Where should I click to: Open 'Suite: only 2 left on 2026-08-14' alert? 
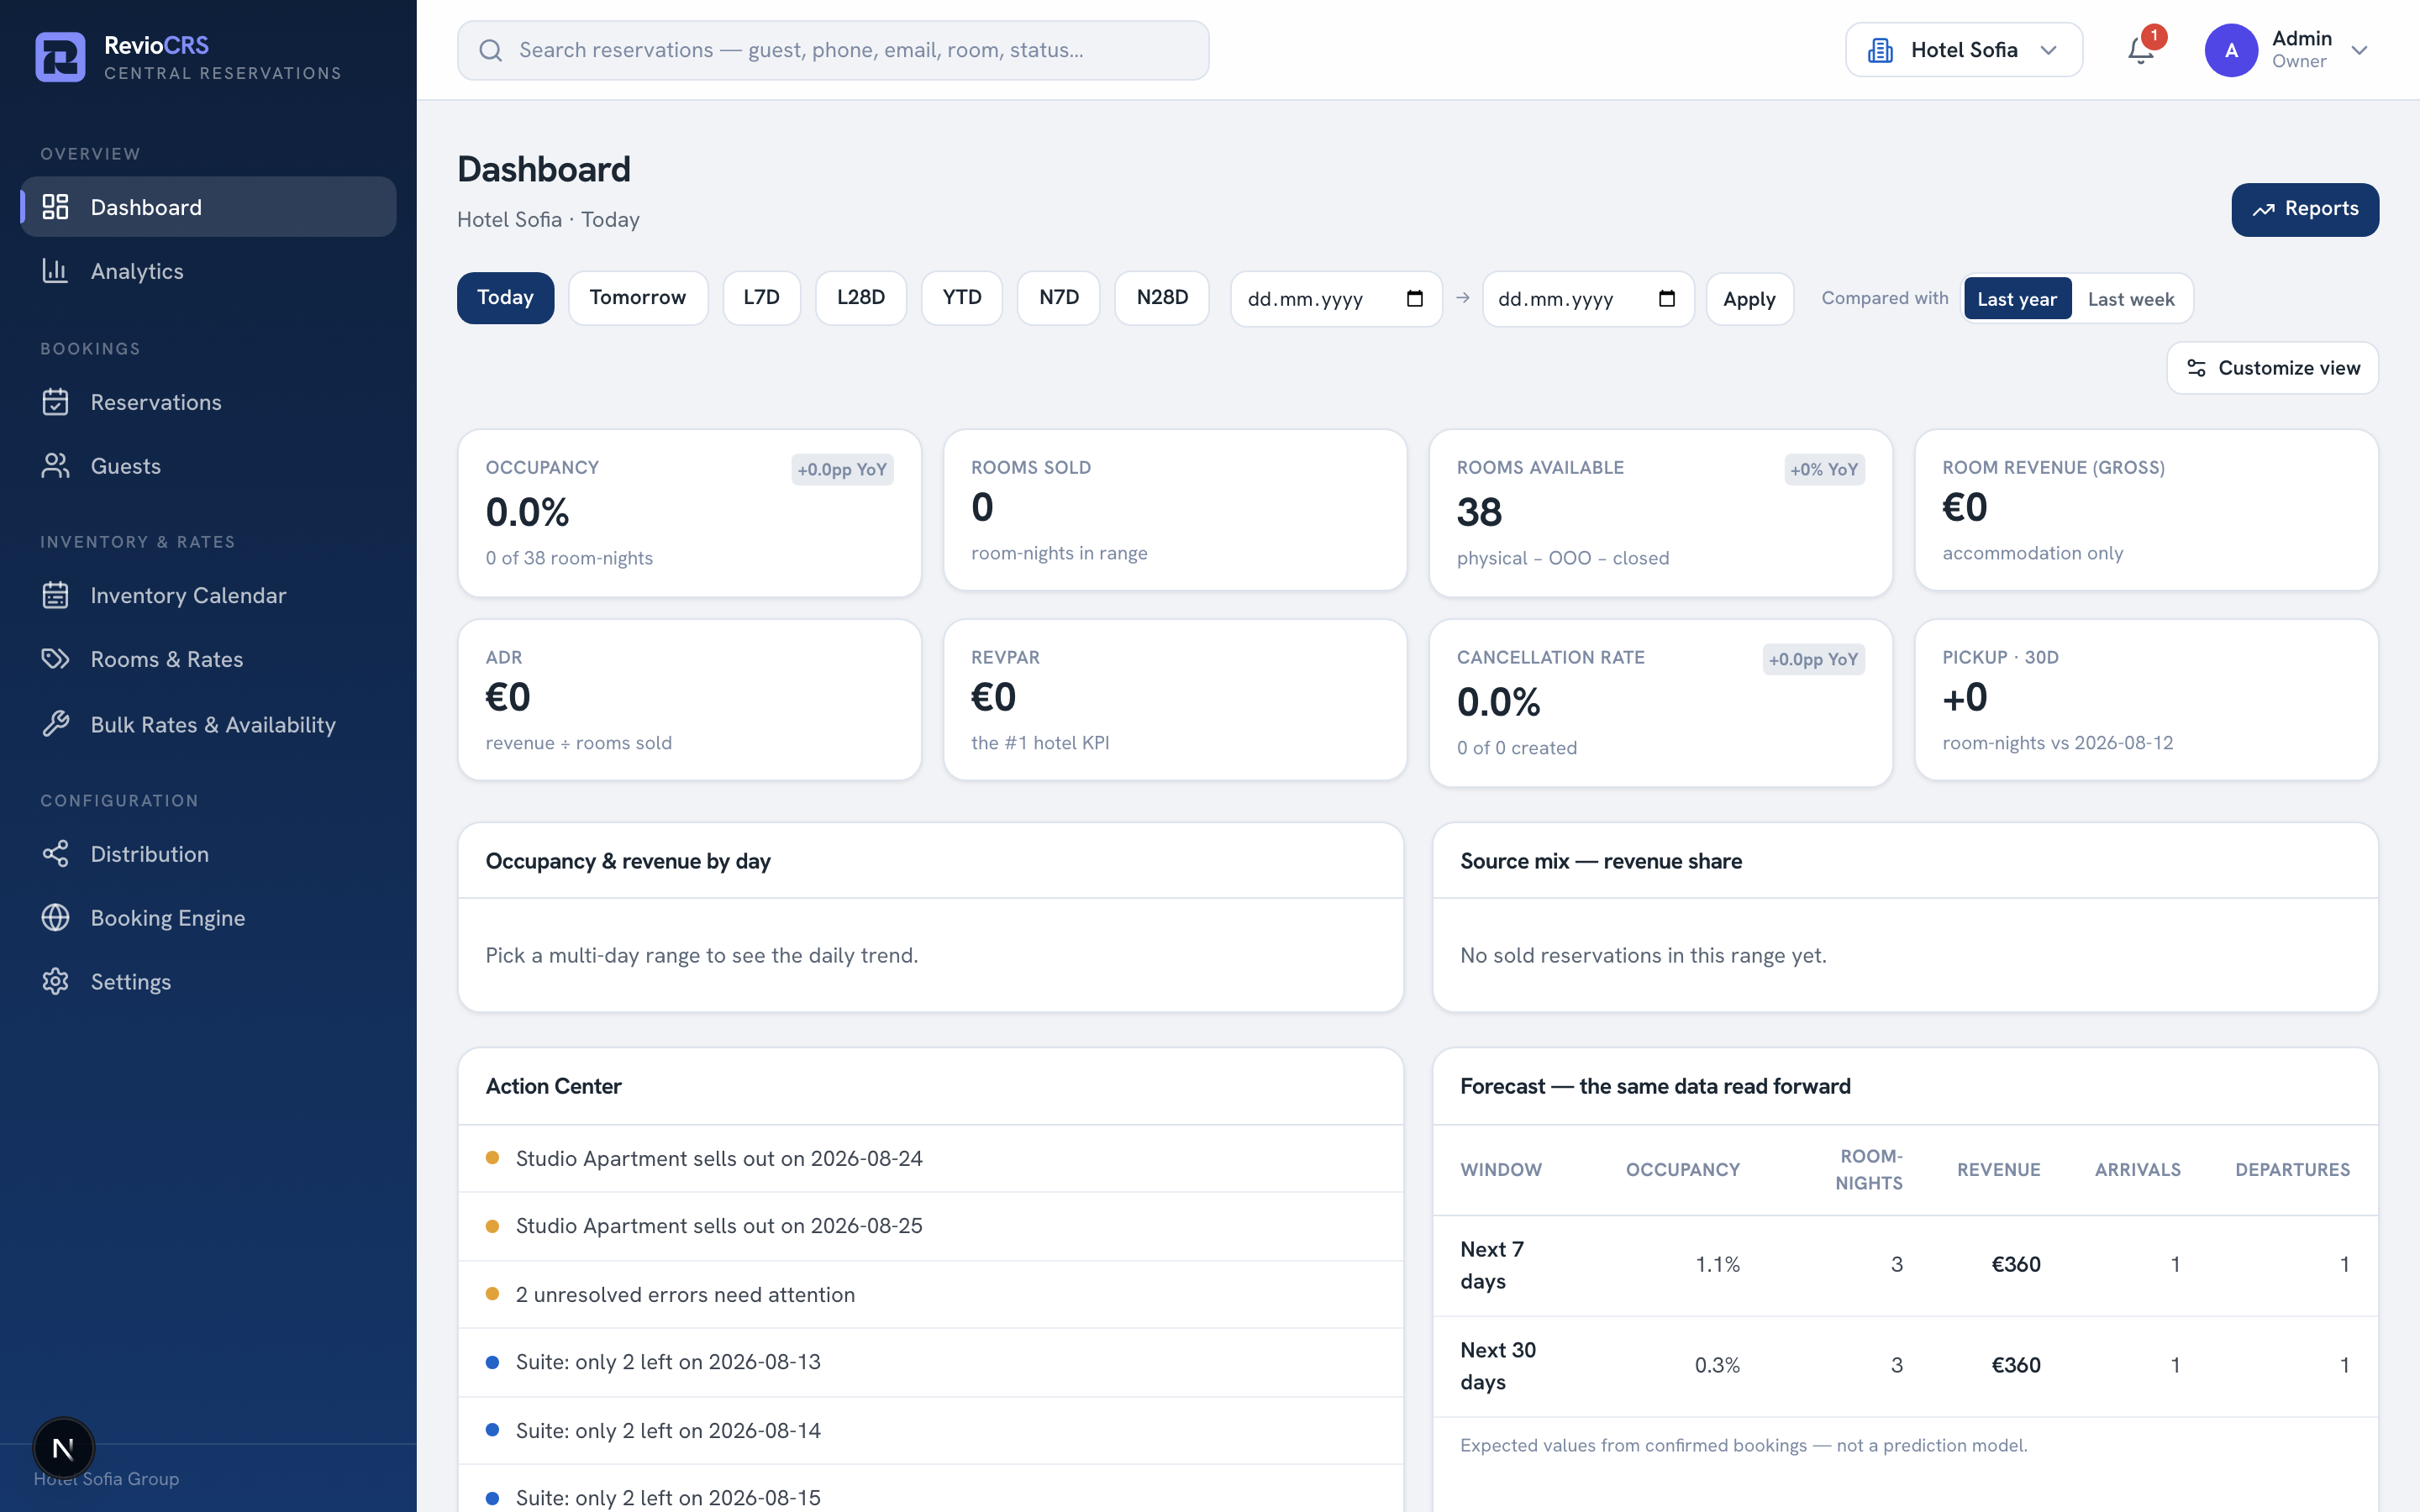click(x=930, y=1430)
